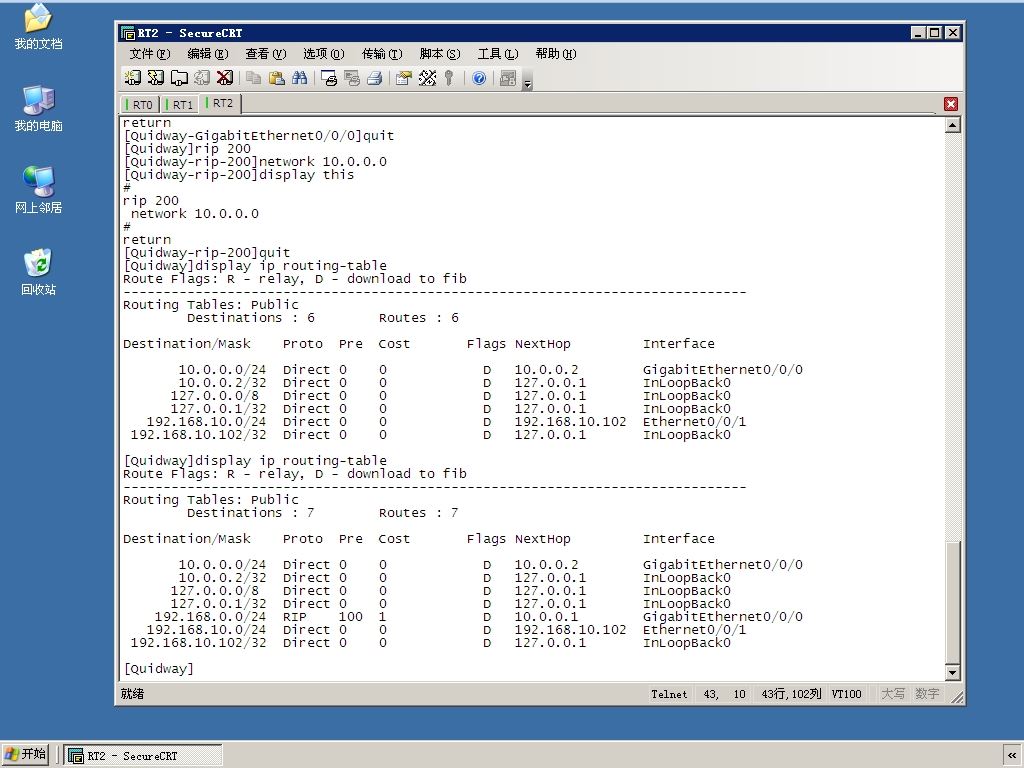Open the 传输(T) menu

(x=381, y=54)
